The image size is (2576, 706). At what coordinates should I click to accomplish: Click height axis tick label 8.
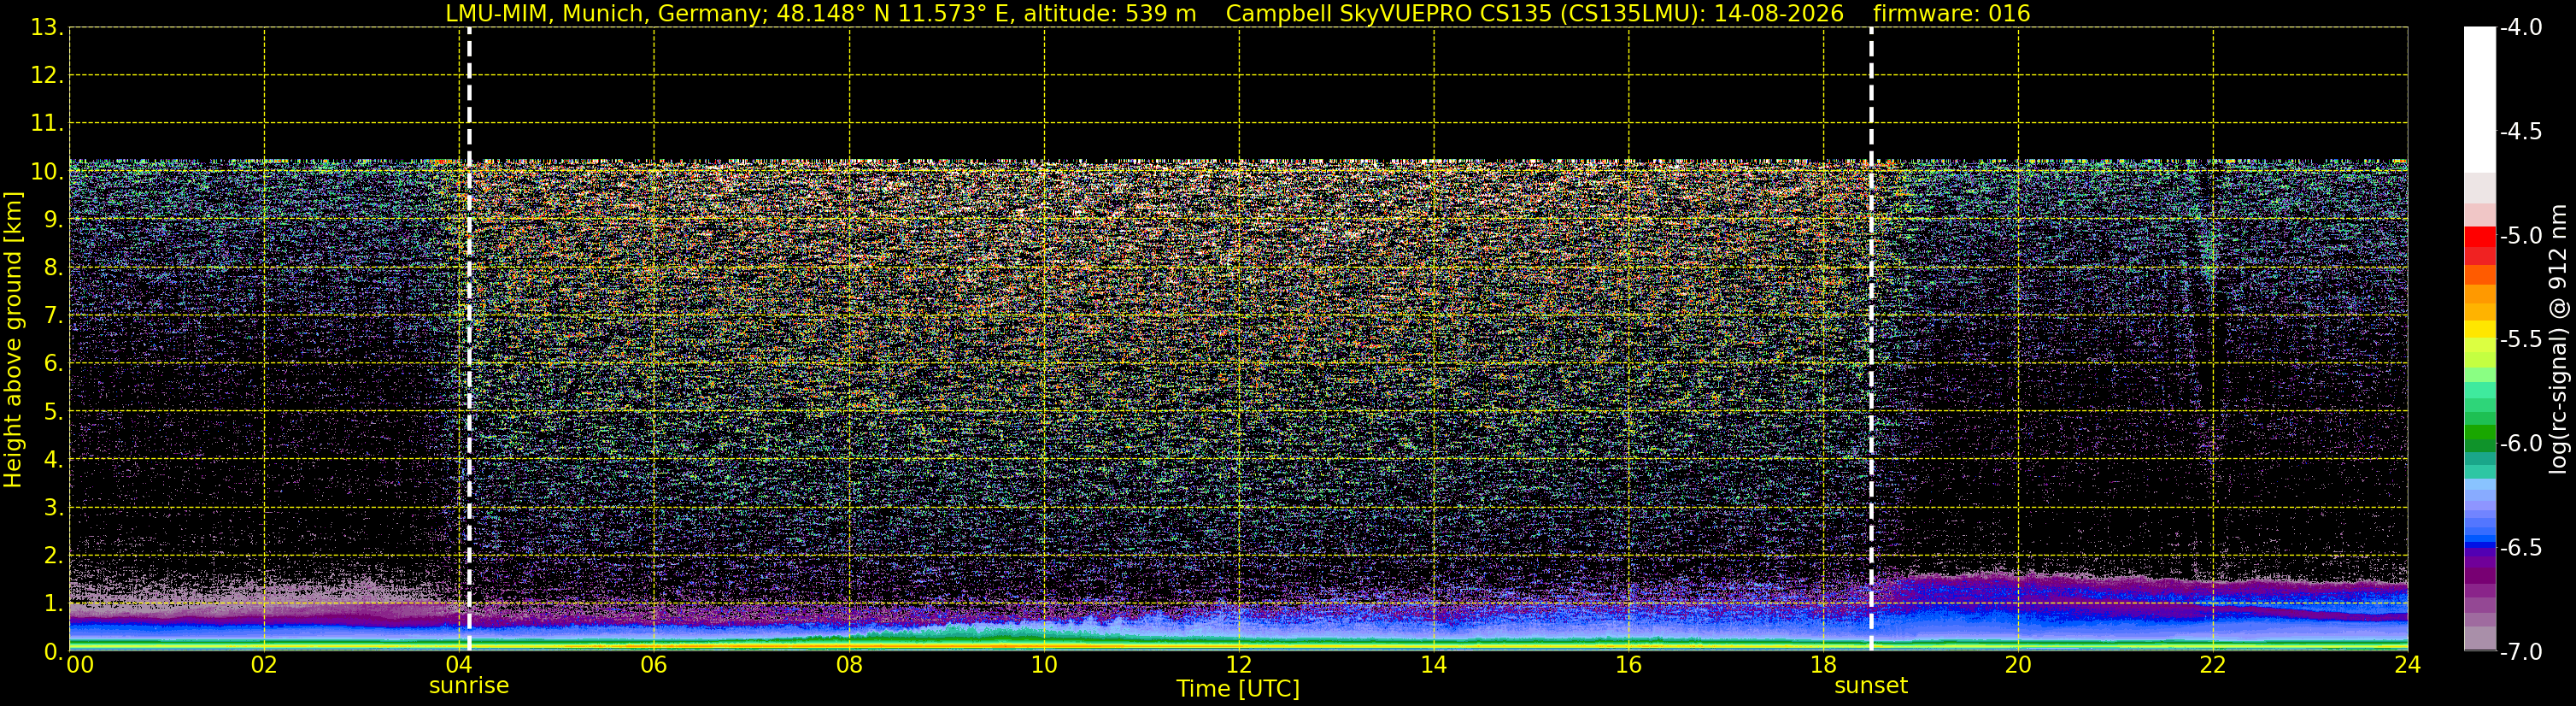pos(52,268)
